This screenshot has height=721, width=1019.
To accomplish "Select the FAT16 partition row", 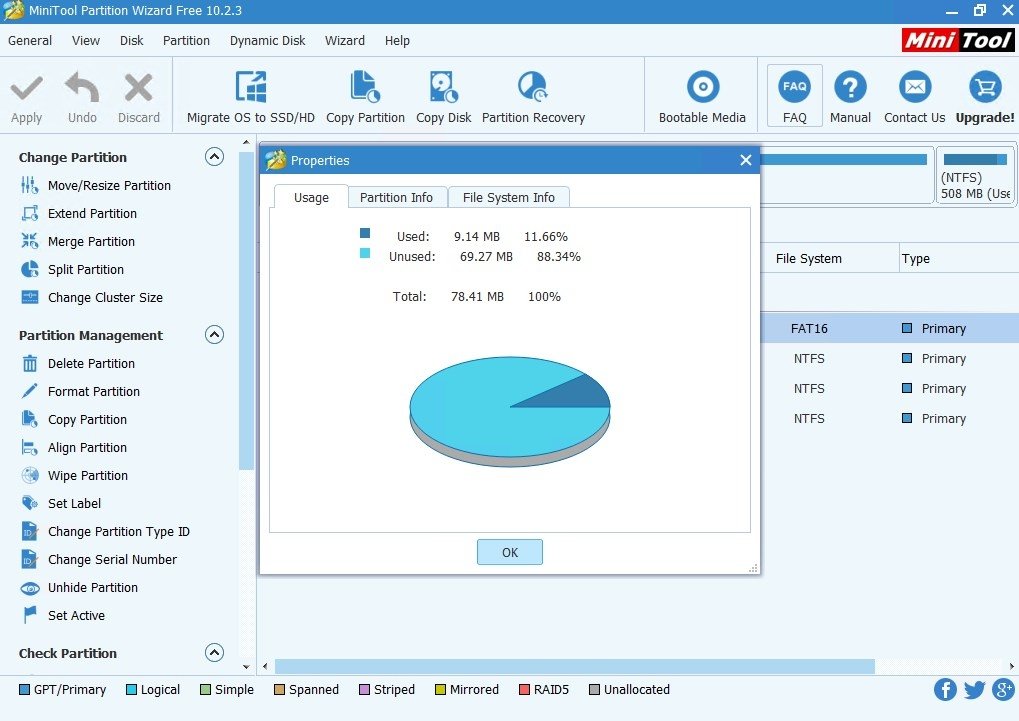I will 890,328.
